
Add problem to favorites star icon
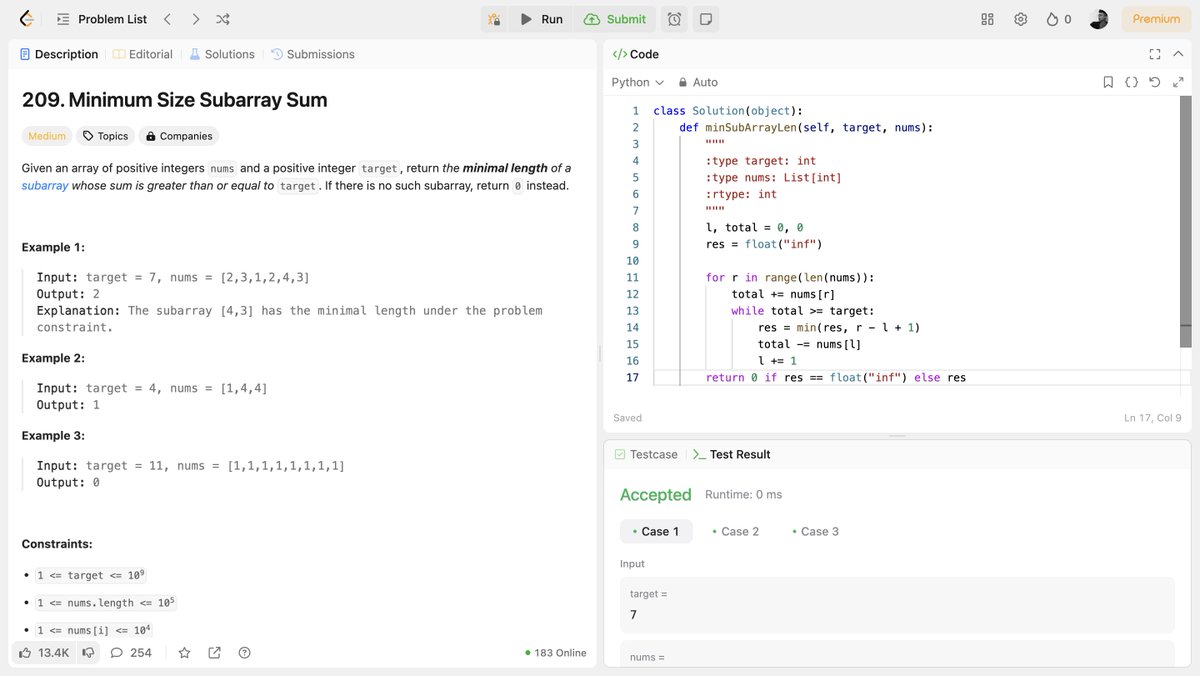[x=184, y=653]
